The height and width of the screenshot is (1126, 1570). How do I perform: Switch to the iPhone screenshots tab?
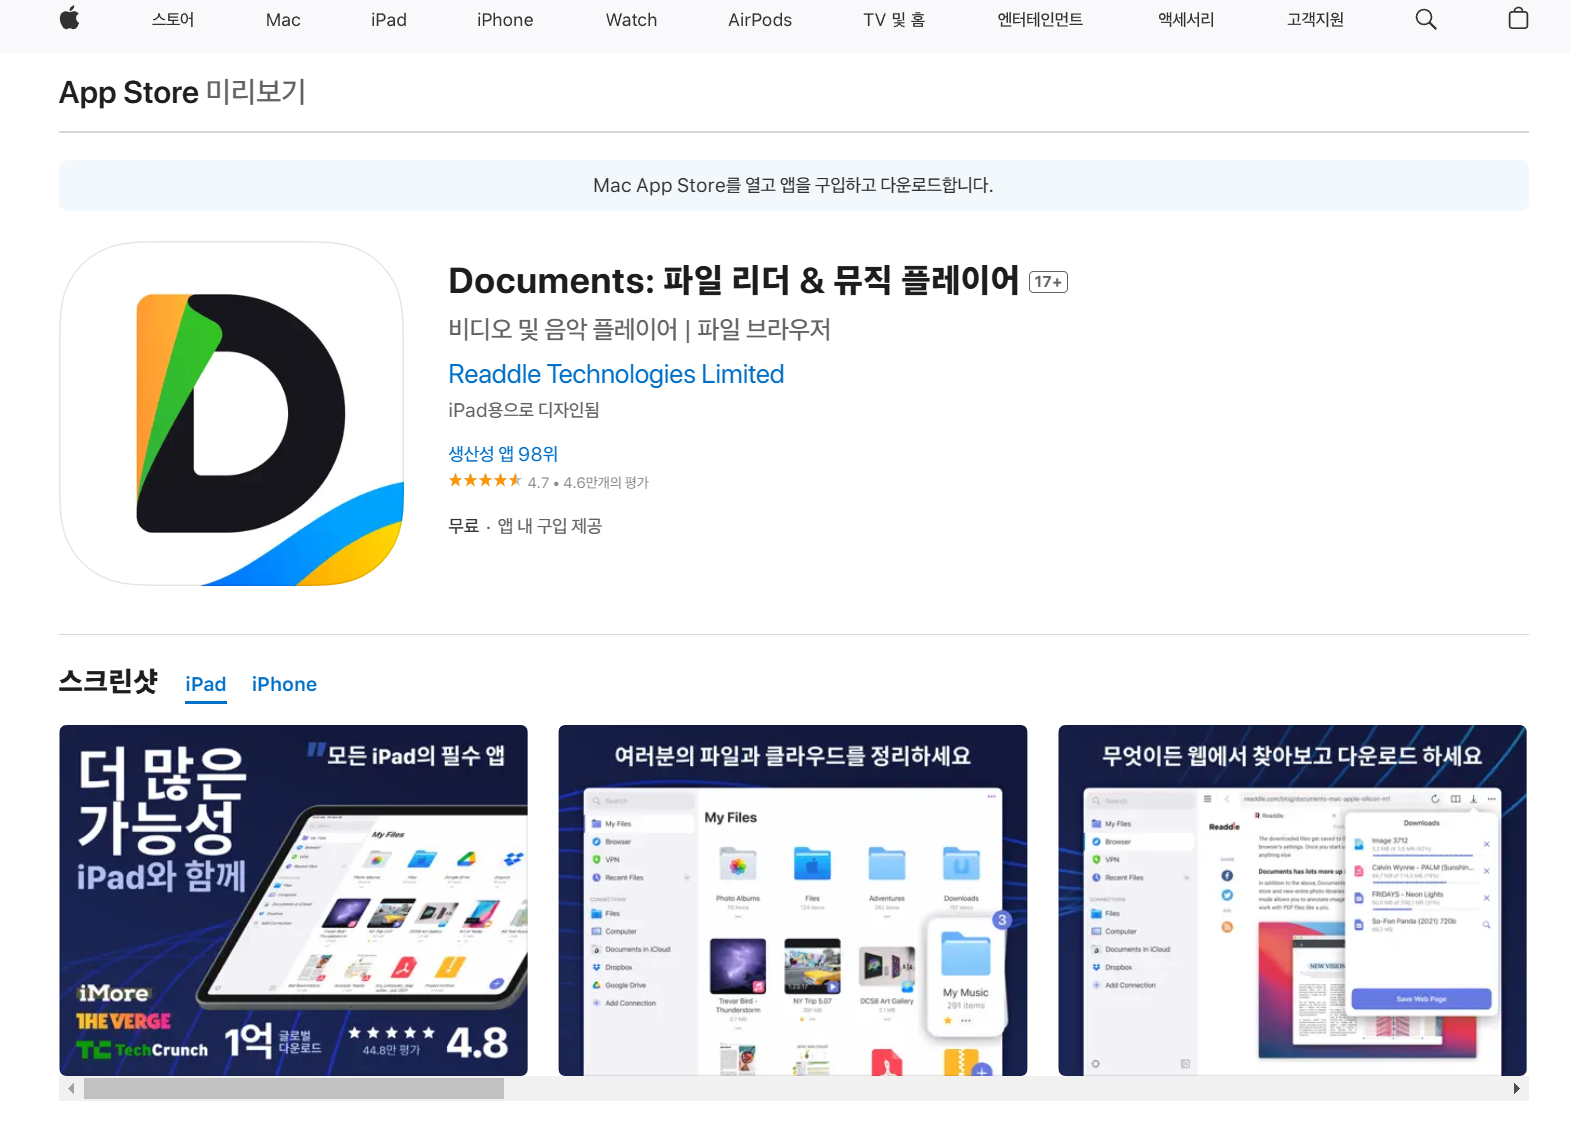click(284, 685)
